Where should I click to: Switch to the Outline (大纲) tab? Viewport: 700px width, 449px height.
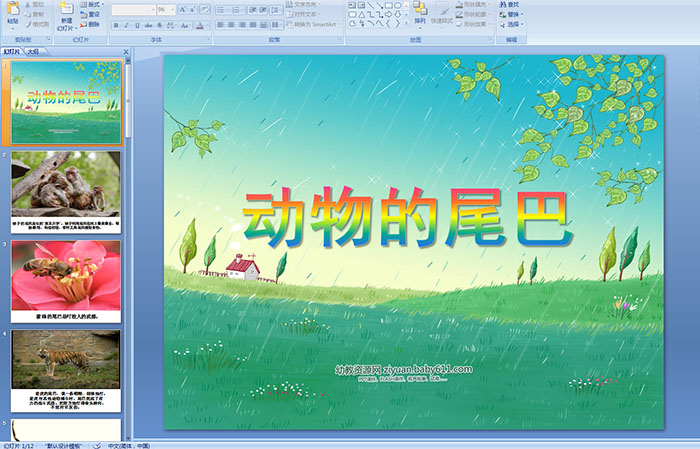33,49
